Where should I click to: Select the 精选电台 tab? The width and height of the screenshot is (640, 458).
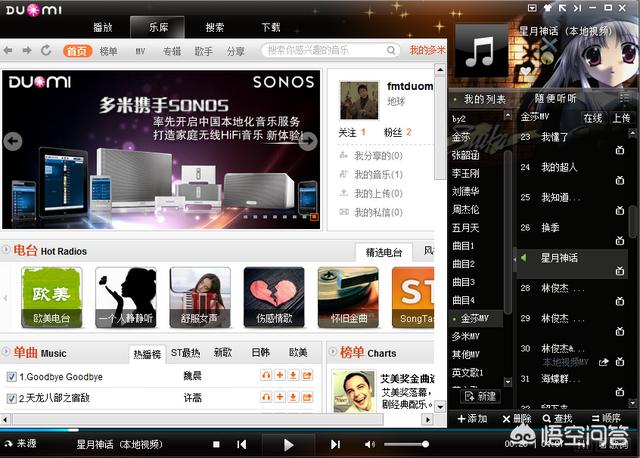pyautogui.click(x=384, y=252)
